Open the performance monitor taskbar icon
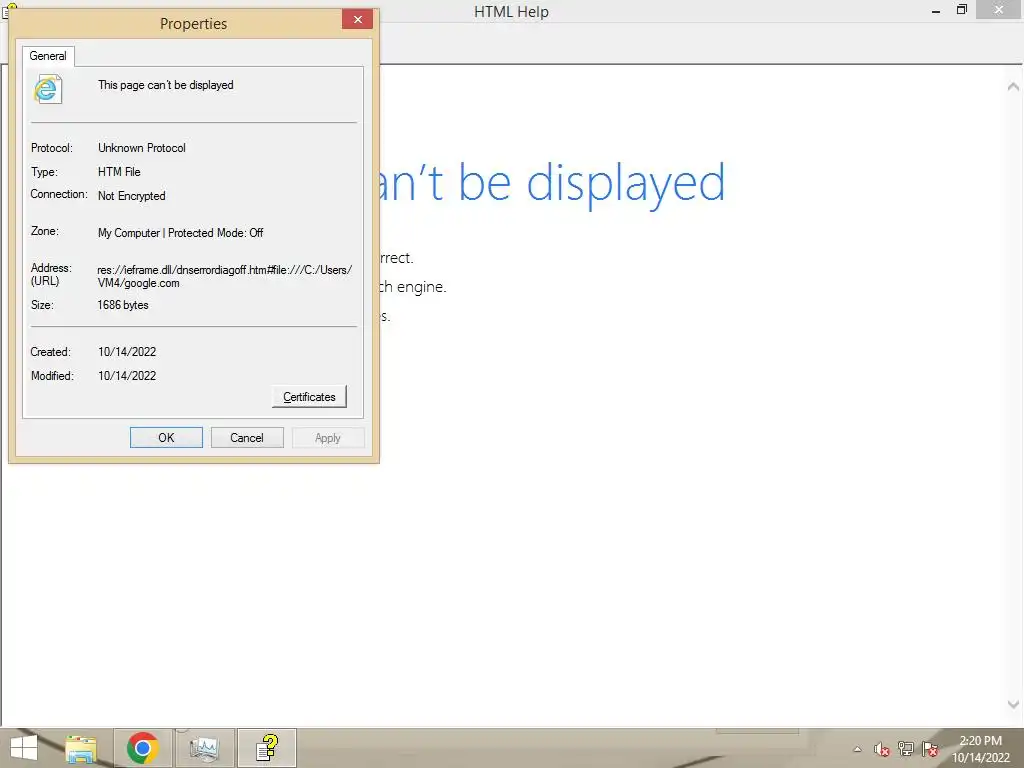 point(204,748)
